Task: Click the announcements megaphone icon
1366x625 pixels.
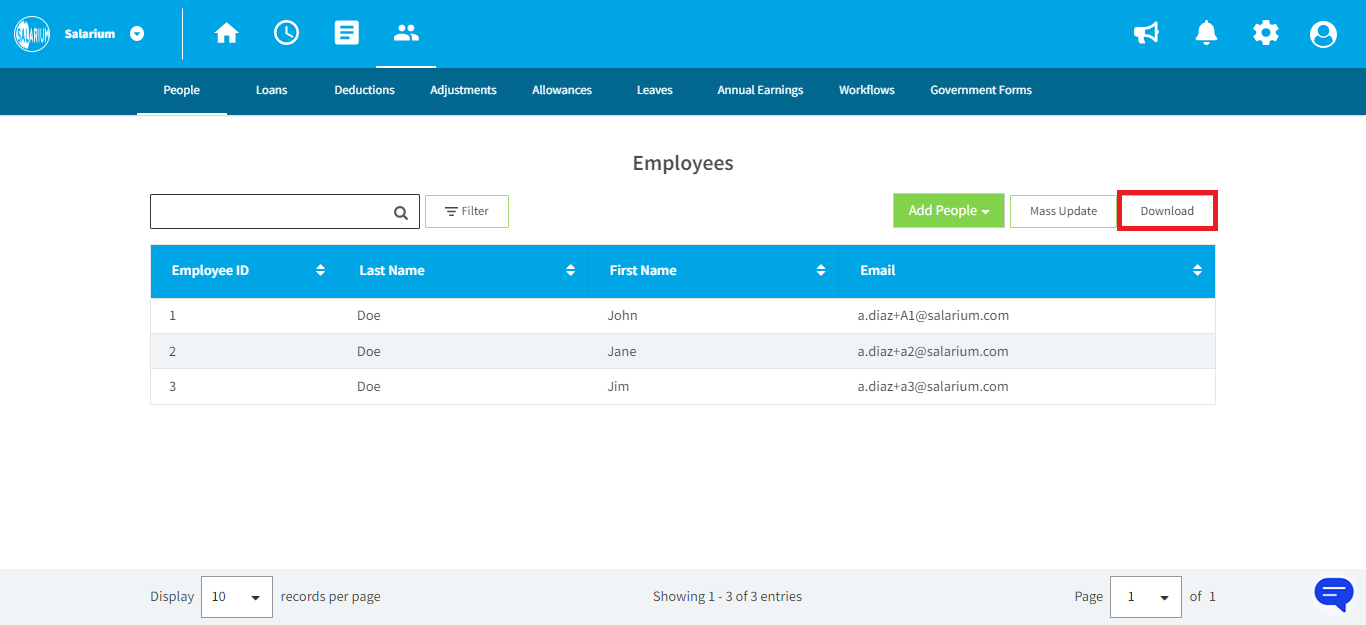Action: pos(1146,34)
